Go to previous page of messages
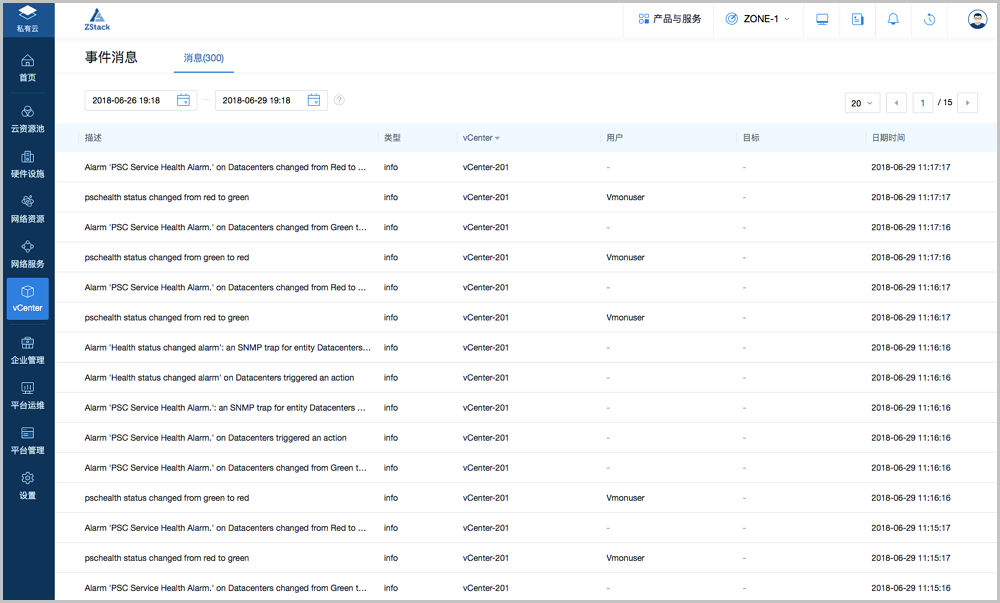This screenshot has width=1000, height=603. (897, 103)
